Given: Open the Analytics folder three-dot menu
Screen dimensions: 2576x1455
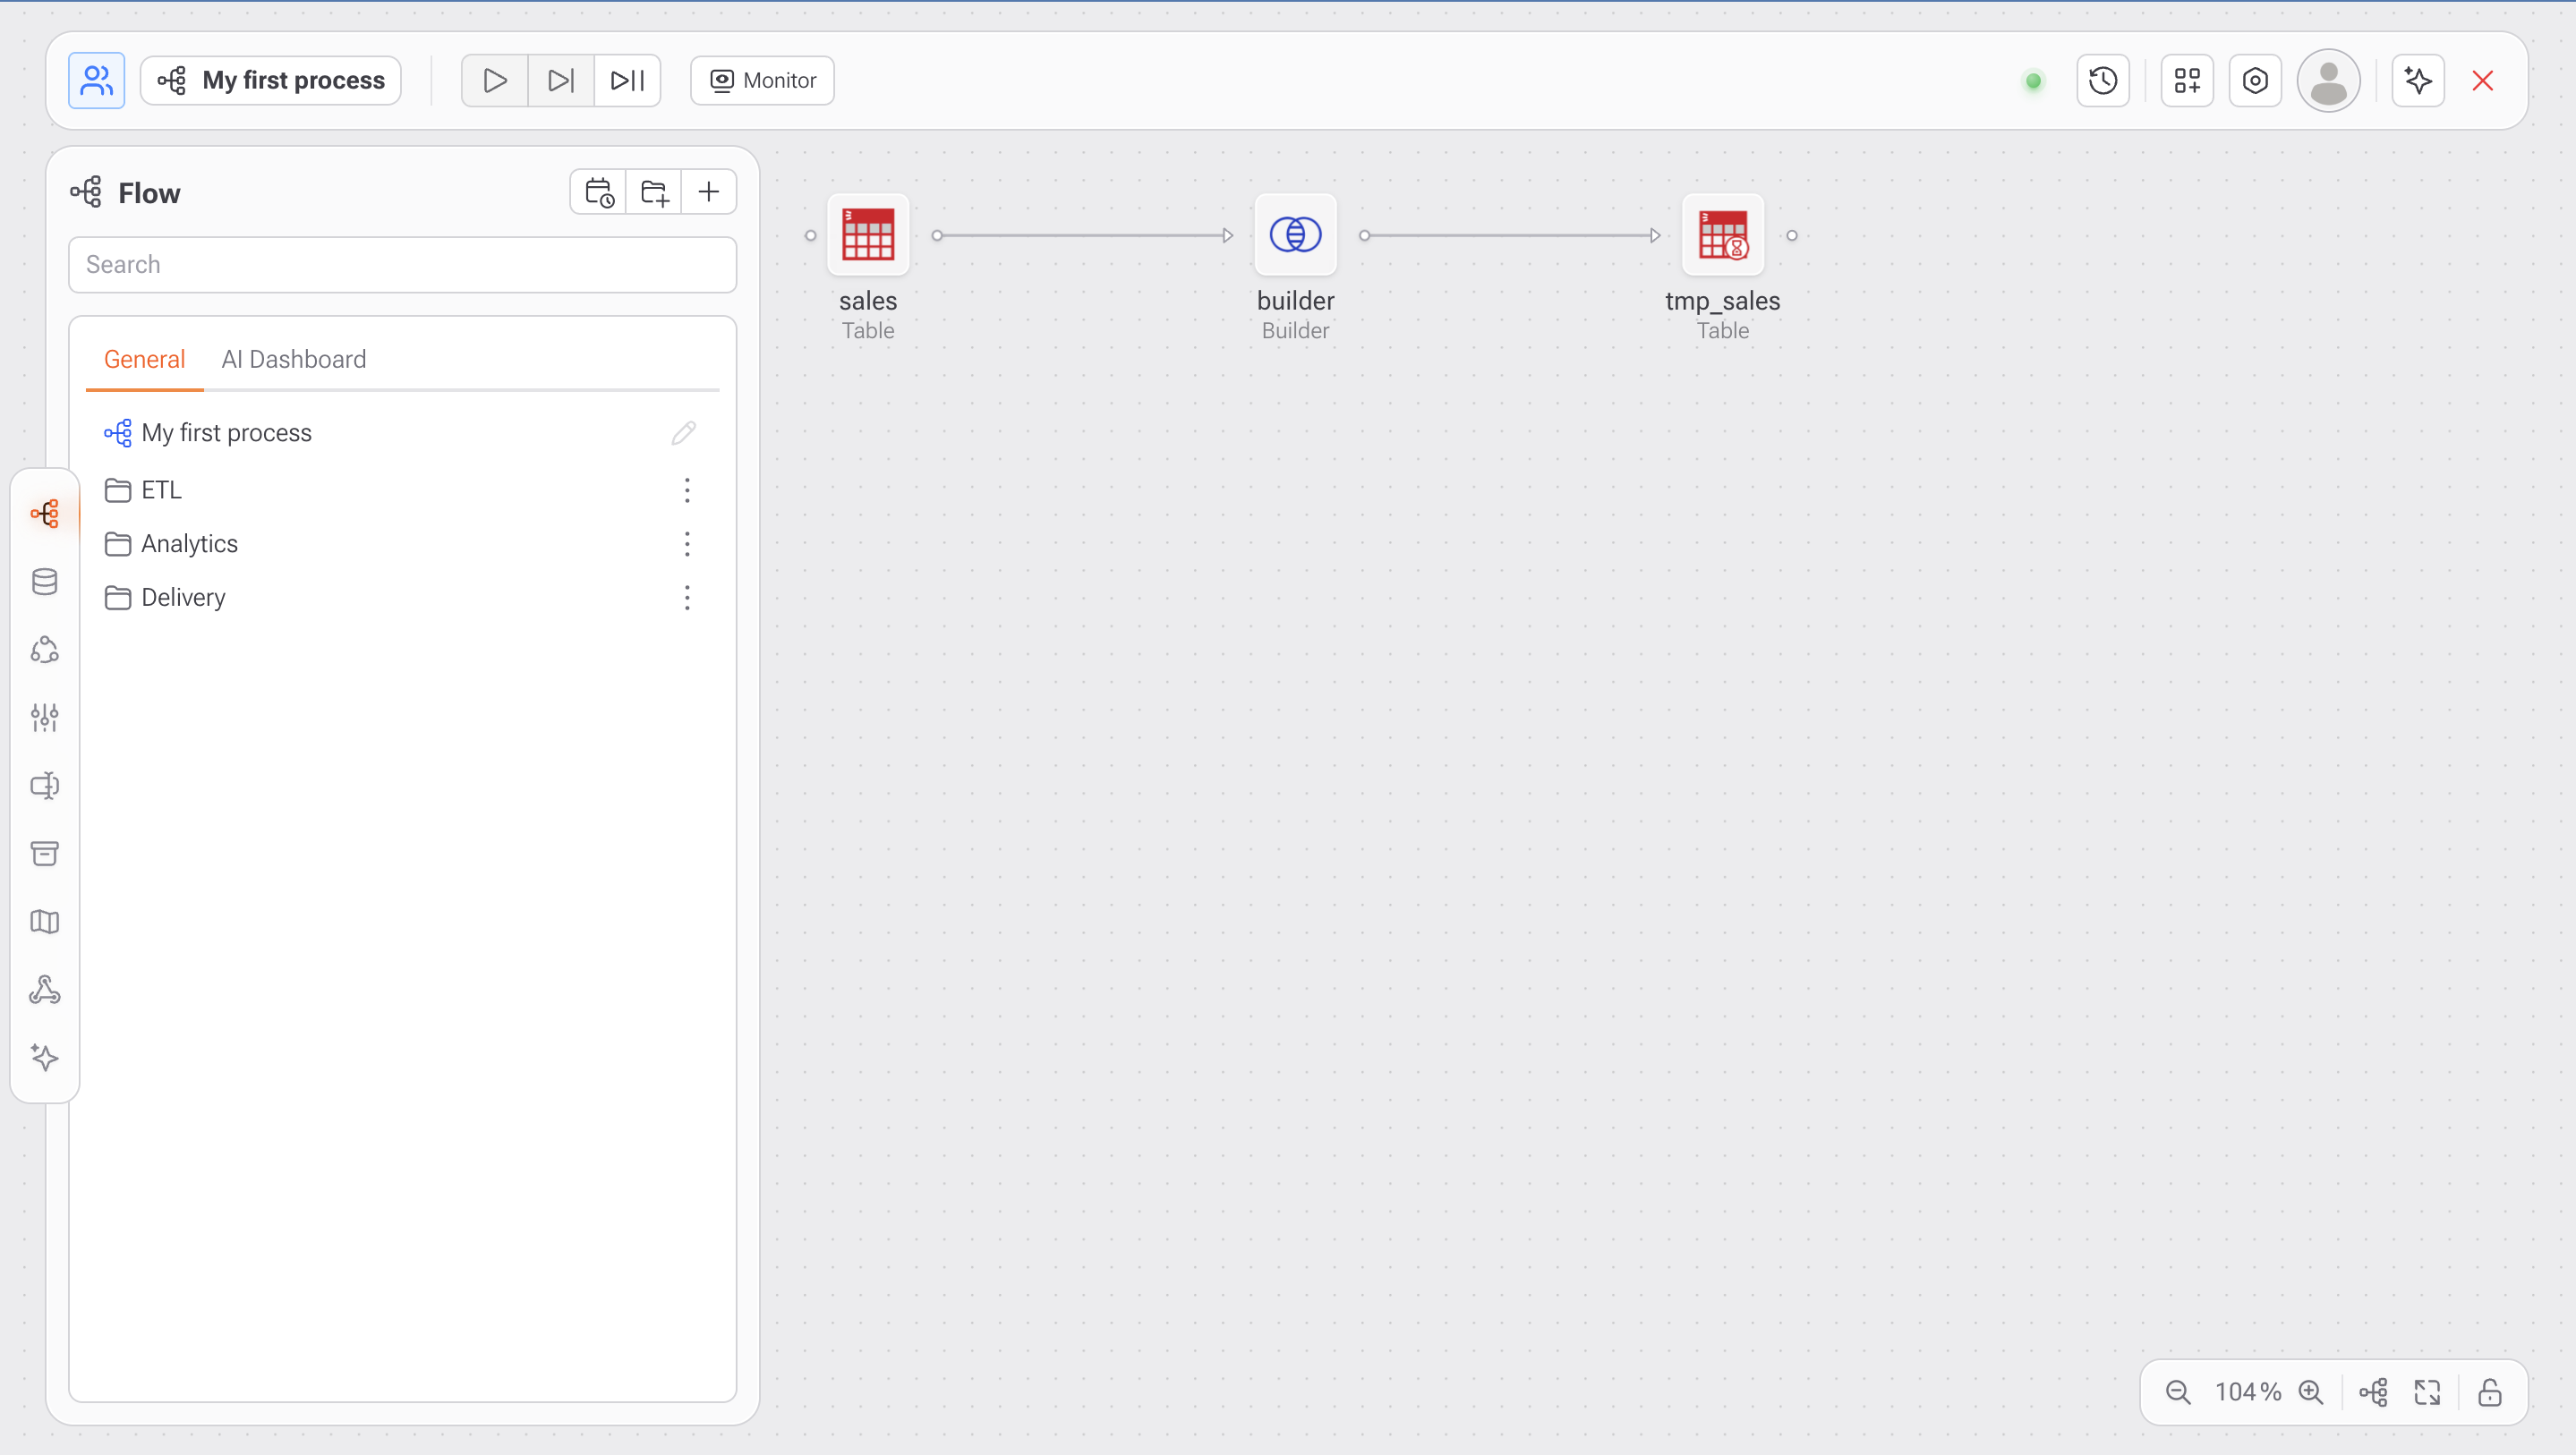Looking at the screenshot, I should 687,544.
